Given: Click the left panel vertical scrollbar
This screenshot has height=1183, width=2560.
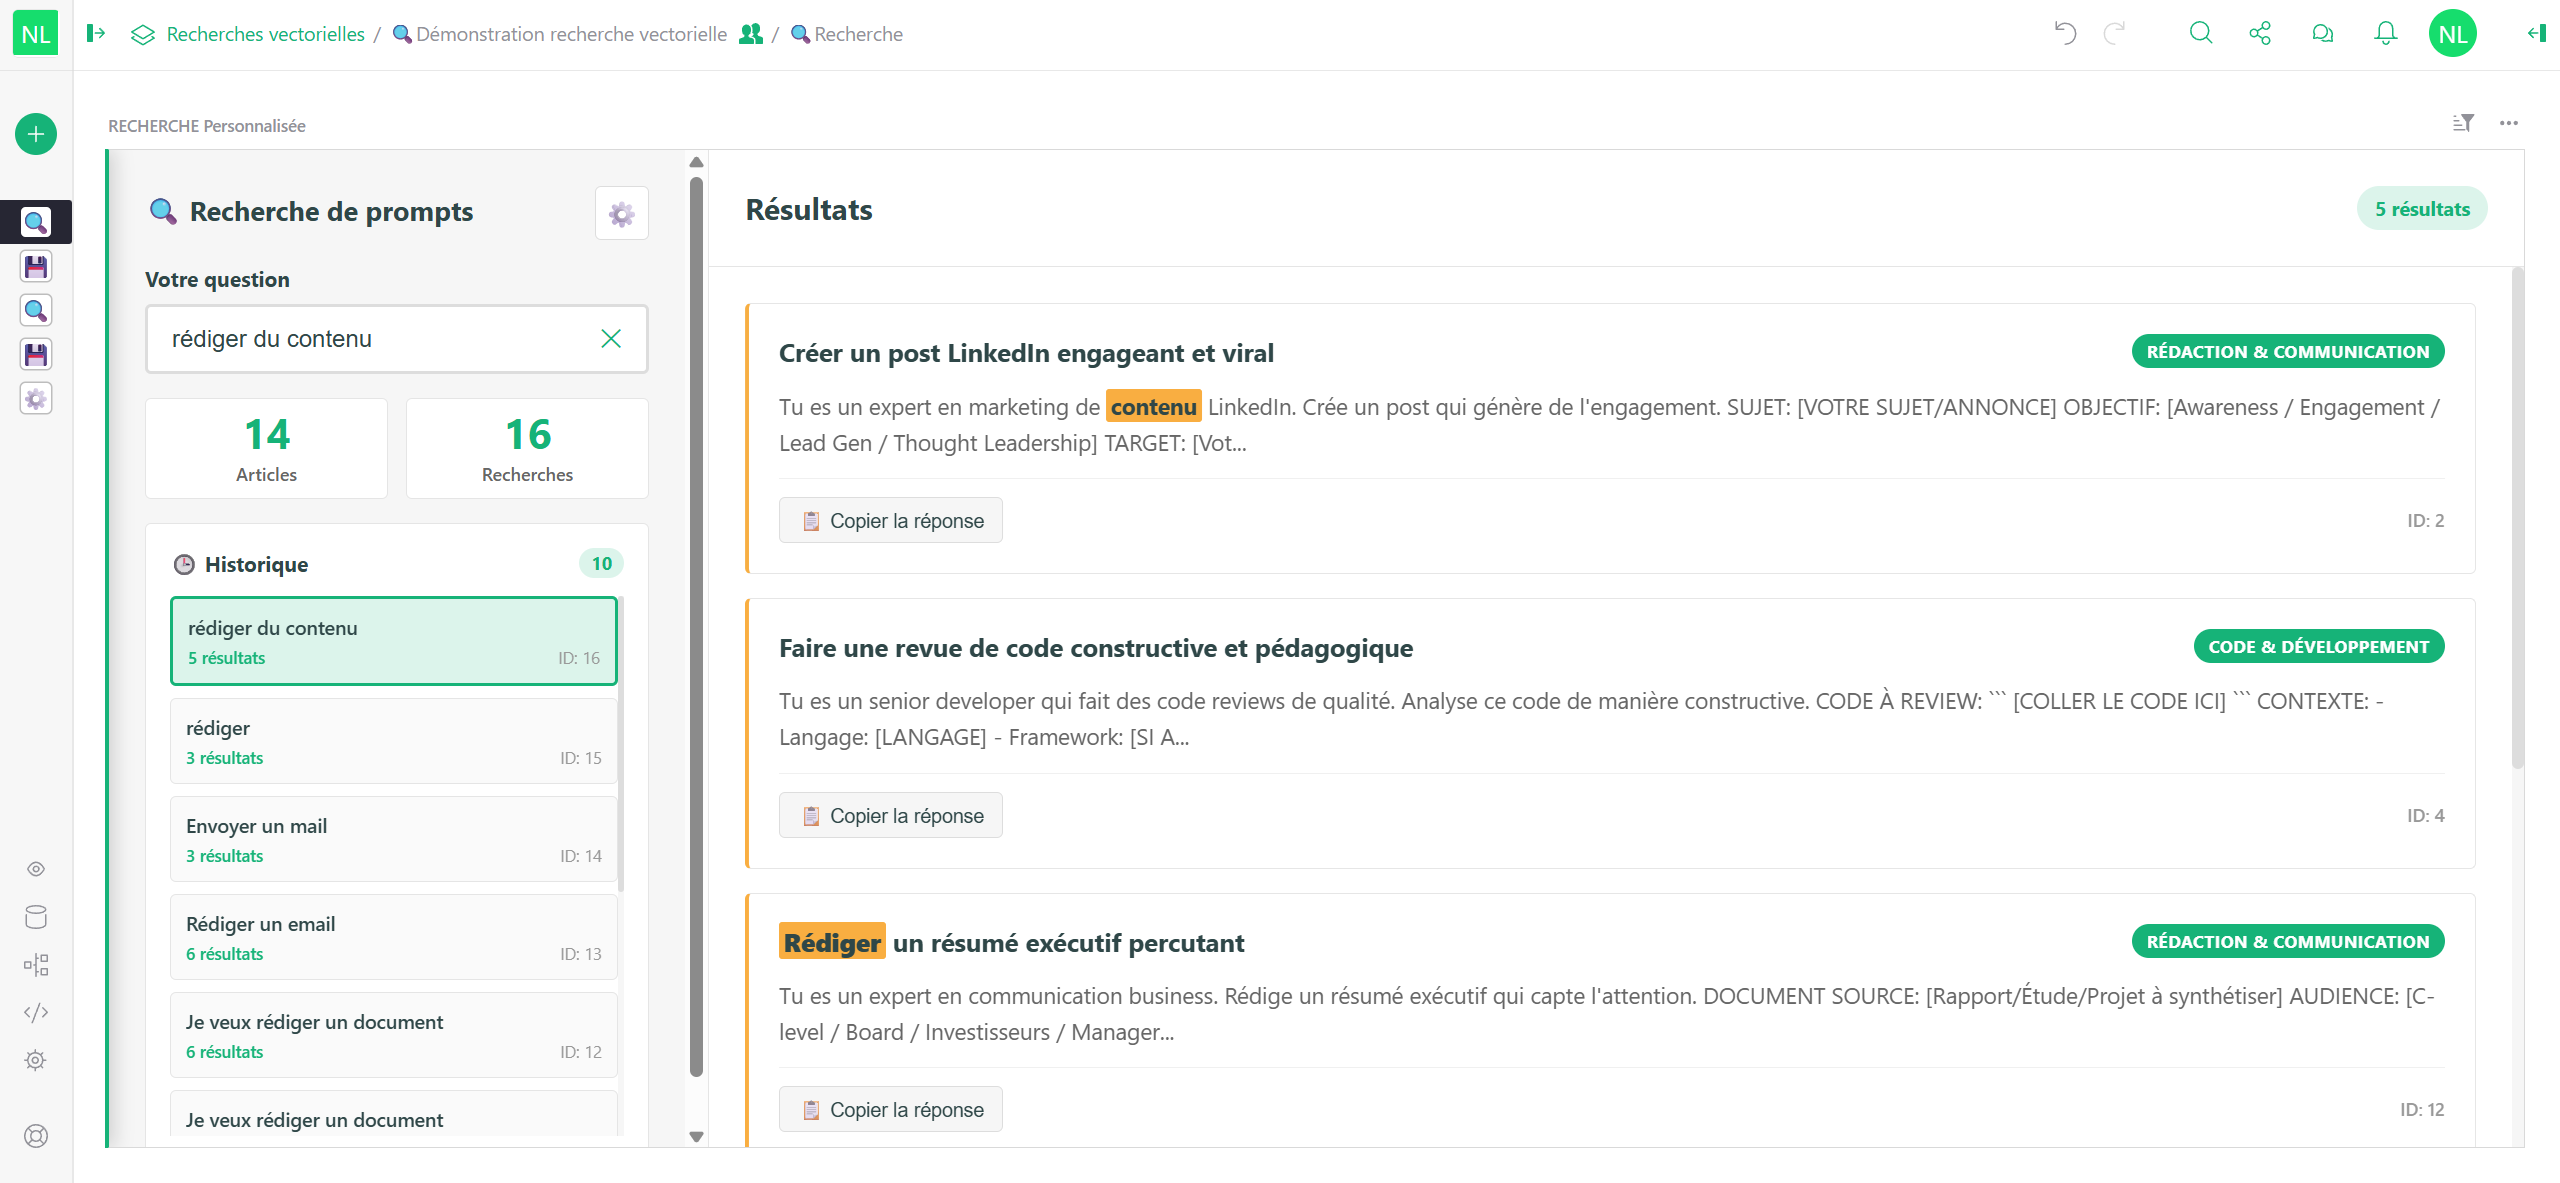Looking at the screenshot, I should (697, 627).
